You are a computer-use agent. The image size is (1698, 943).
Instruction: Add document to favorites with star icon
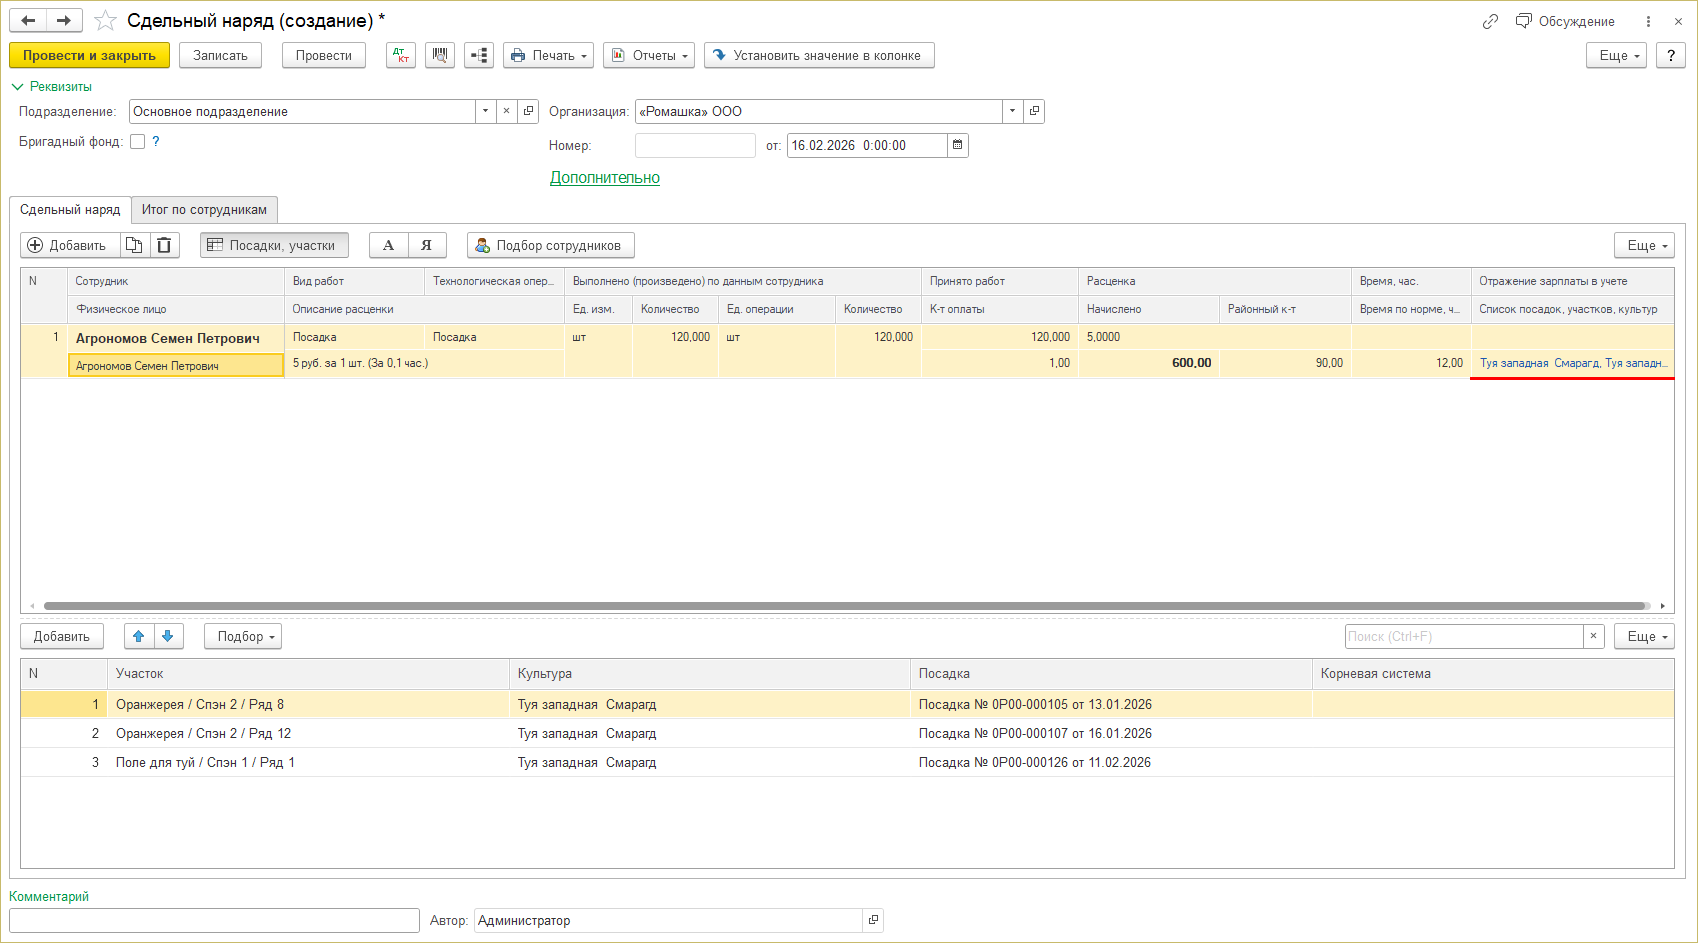105,21
